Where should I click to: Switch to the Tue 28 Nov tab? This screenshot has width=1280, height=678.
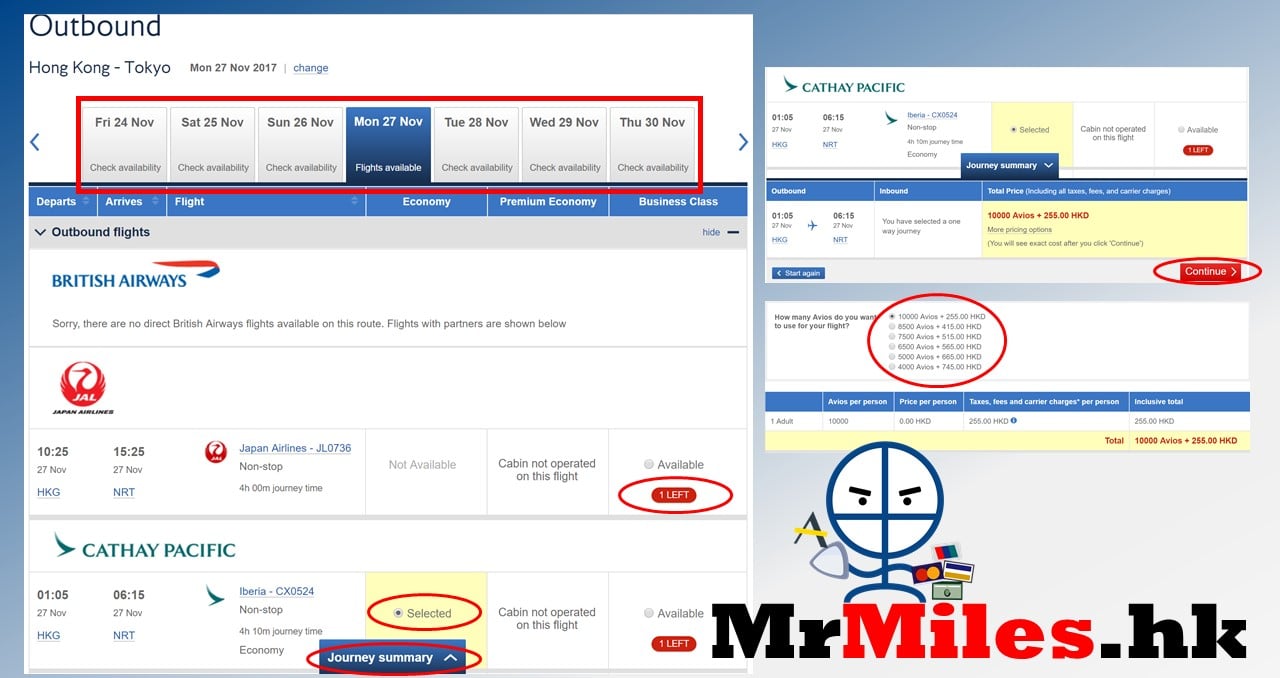point(476,144)
